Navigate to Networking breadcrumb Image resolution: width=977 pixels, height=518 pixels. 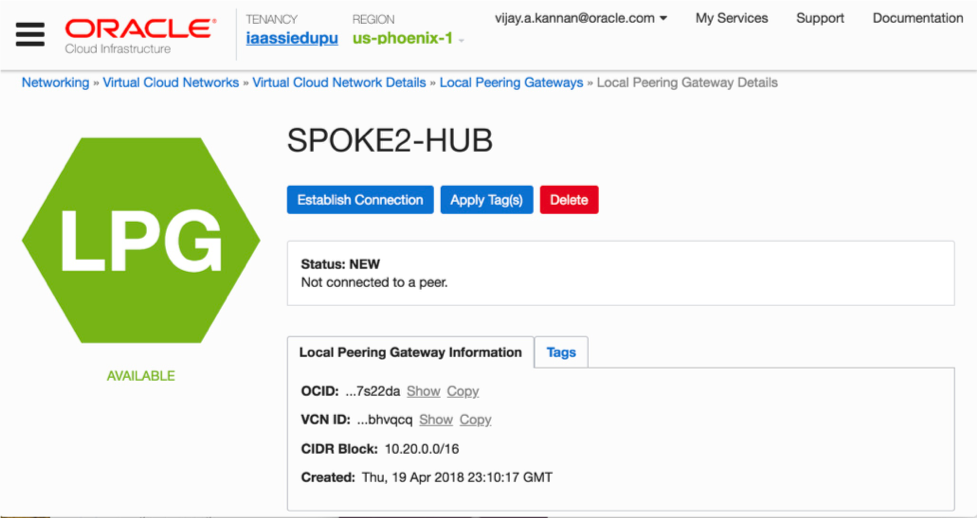pos(55,83)
